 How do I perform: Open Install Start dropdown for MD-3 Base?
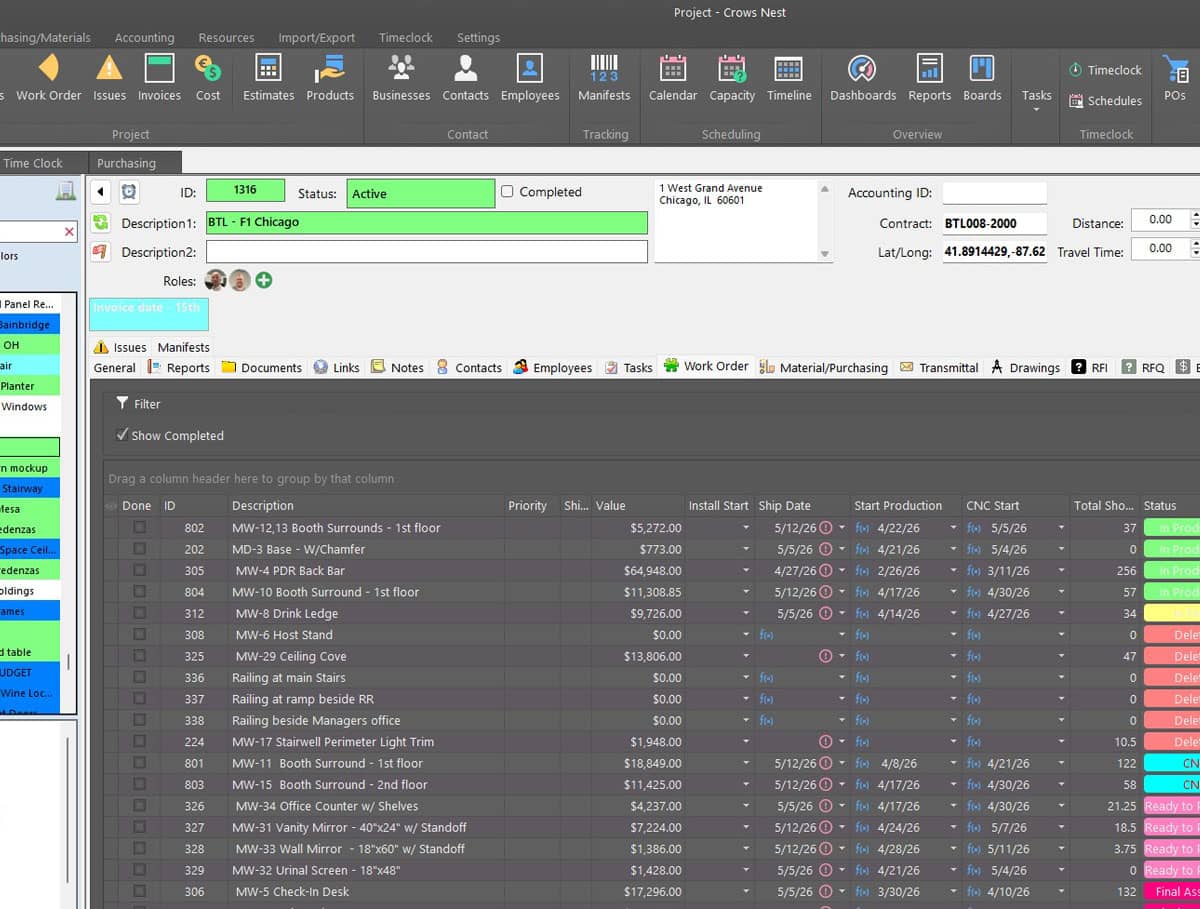tap(745, 550)
